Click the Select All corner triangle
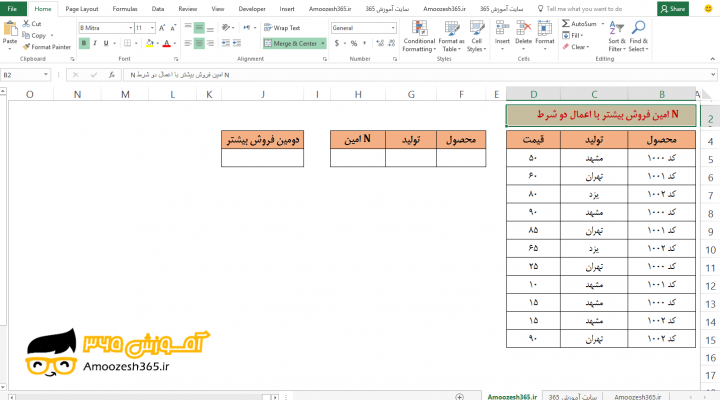The image size is (720, 400). pyautogui.click(x=707, y=95)
